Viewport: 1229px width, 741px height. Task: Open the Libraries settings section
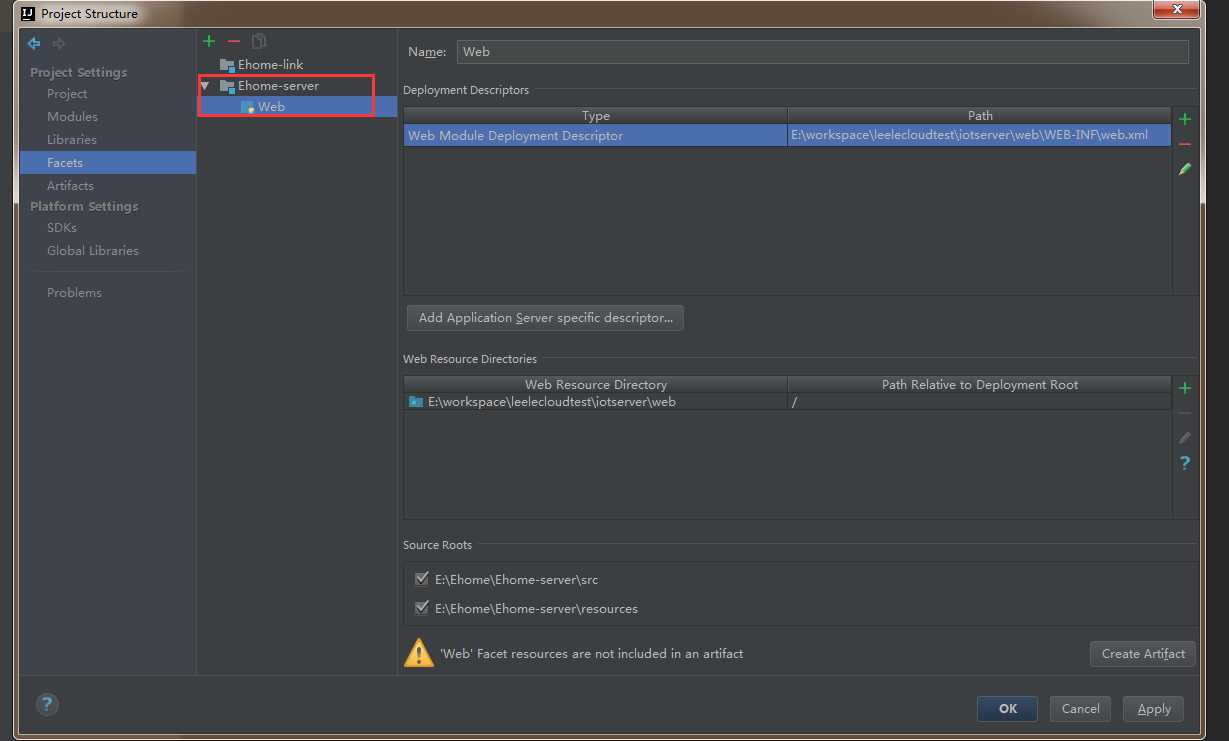coord(72,140)
